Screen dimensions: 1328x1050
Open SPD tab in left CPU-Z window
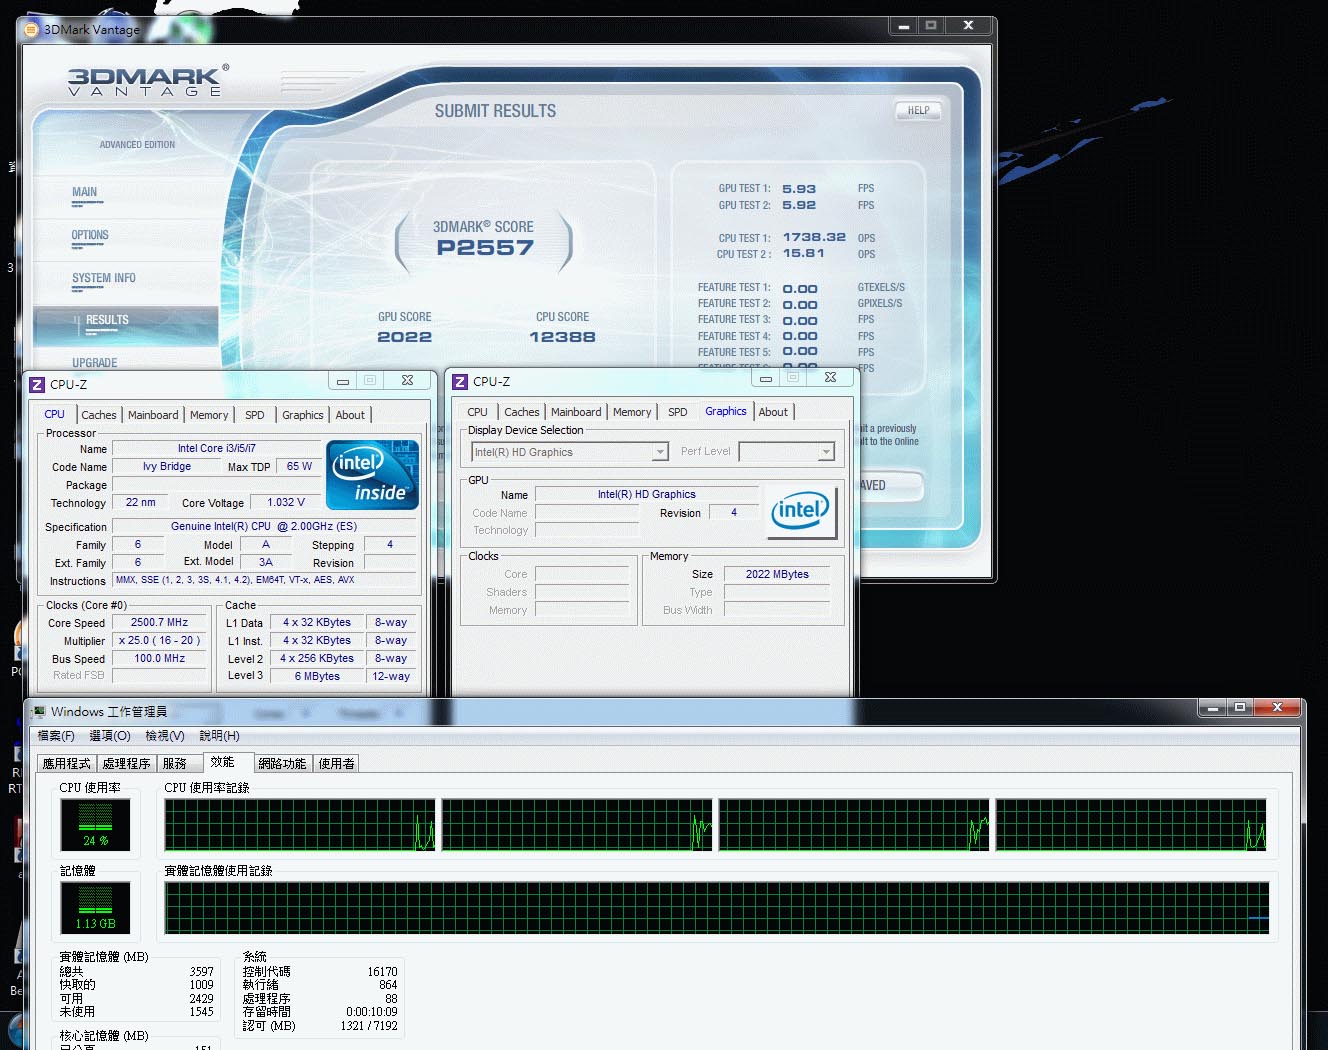[255, 415]
